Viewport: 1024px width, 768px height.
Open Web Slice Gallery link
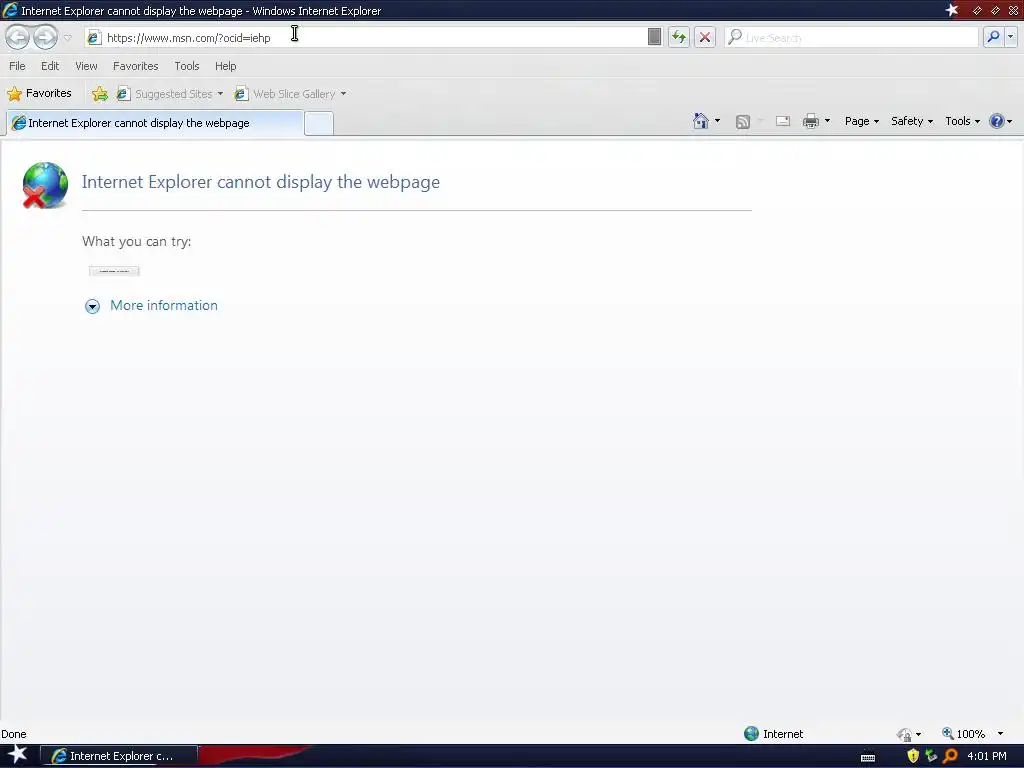click(x=285, y=94)
